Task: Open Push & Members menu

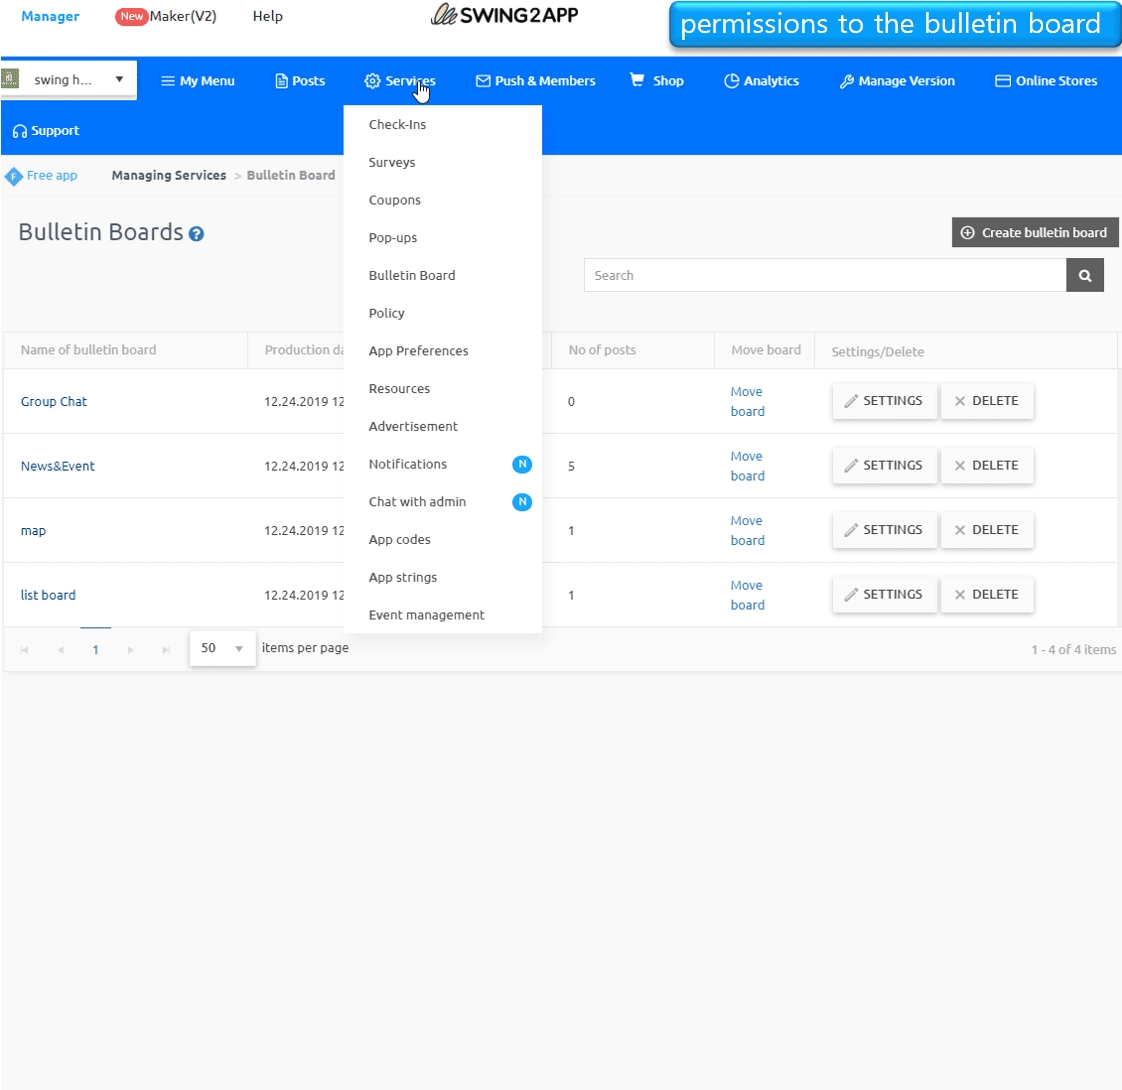Action: click(x=536, y=81)
